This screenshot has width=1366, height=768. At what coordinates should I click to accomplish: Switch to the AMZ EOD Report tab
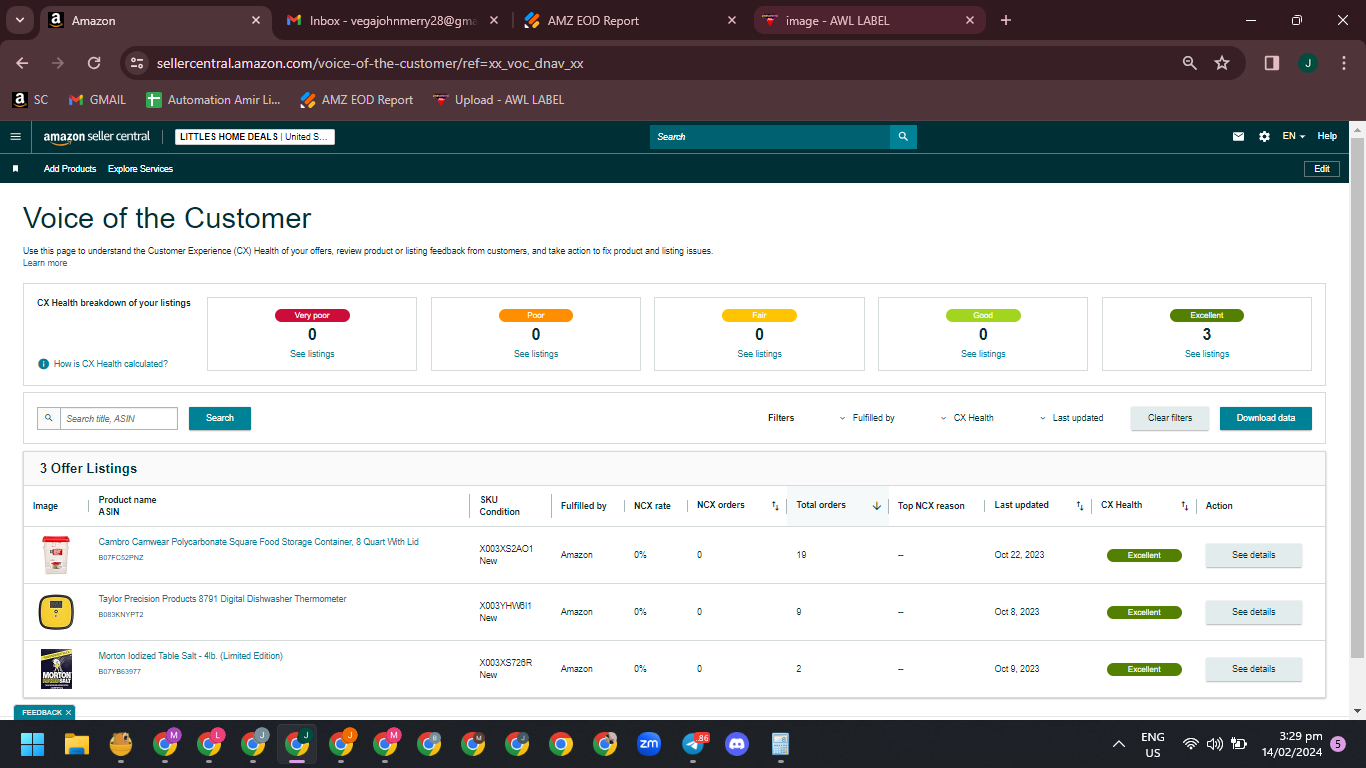click(x=632, y=20)
